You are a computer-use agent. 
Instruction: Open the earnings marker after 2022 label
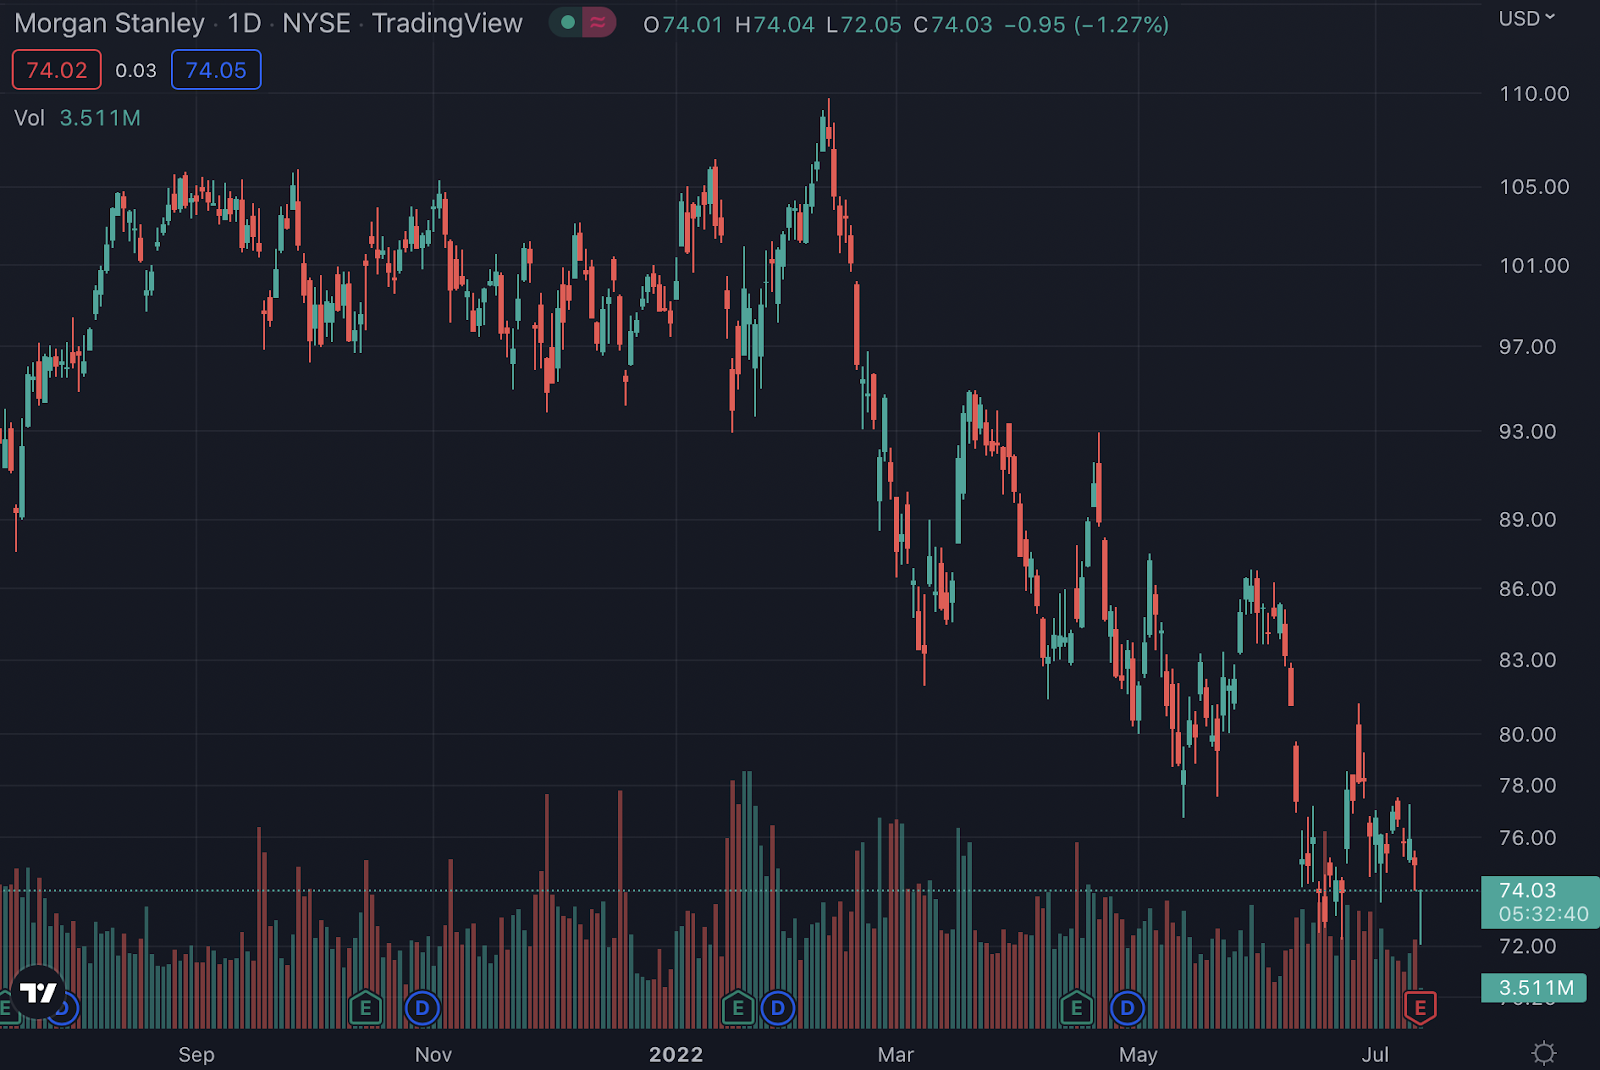click(x=738, y=1008)
